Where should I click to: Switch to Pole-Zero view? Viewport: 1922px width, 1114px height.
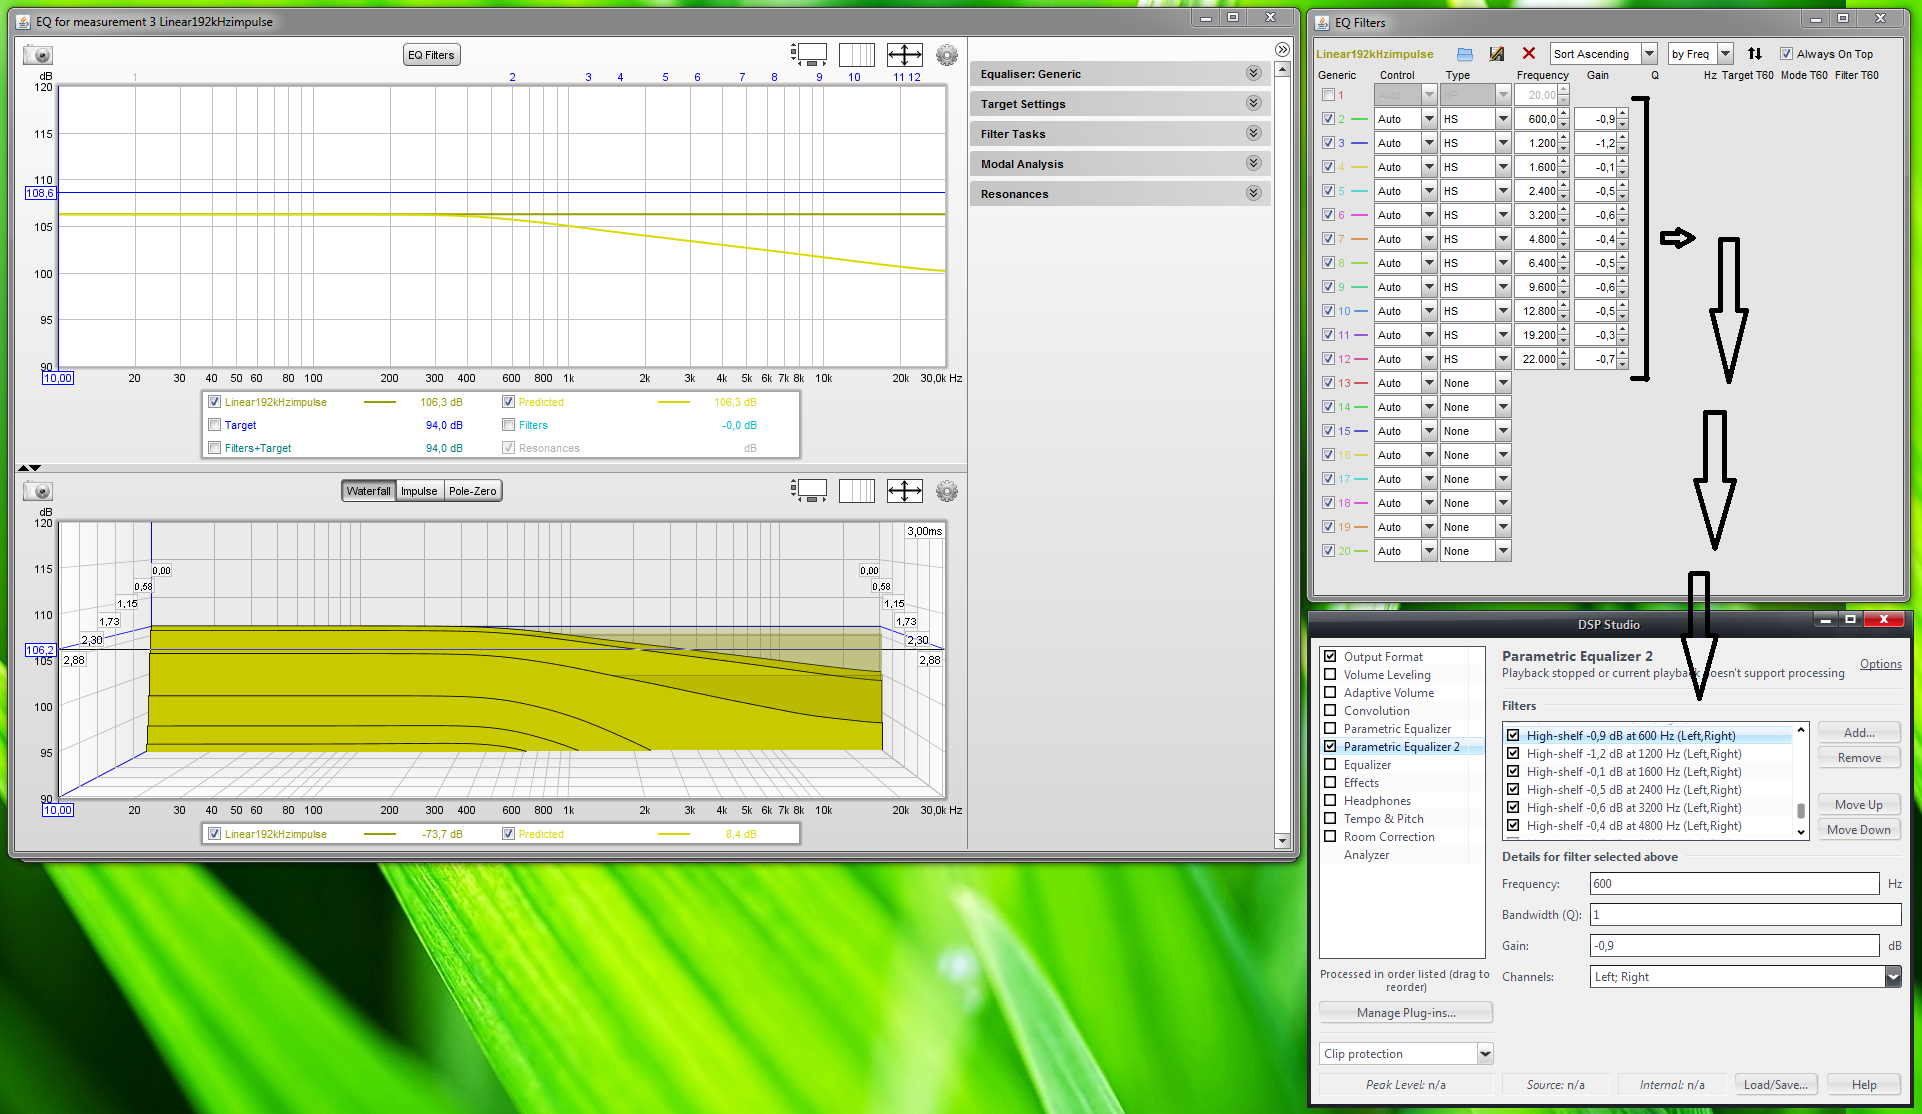click(472, 491)
